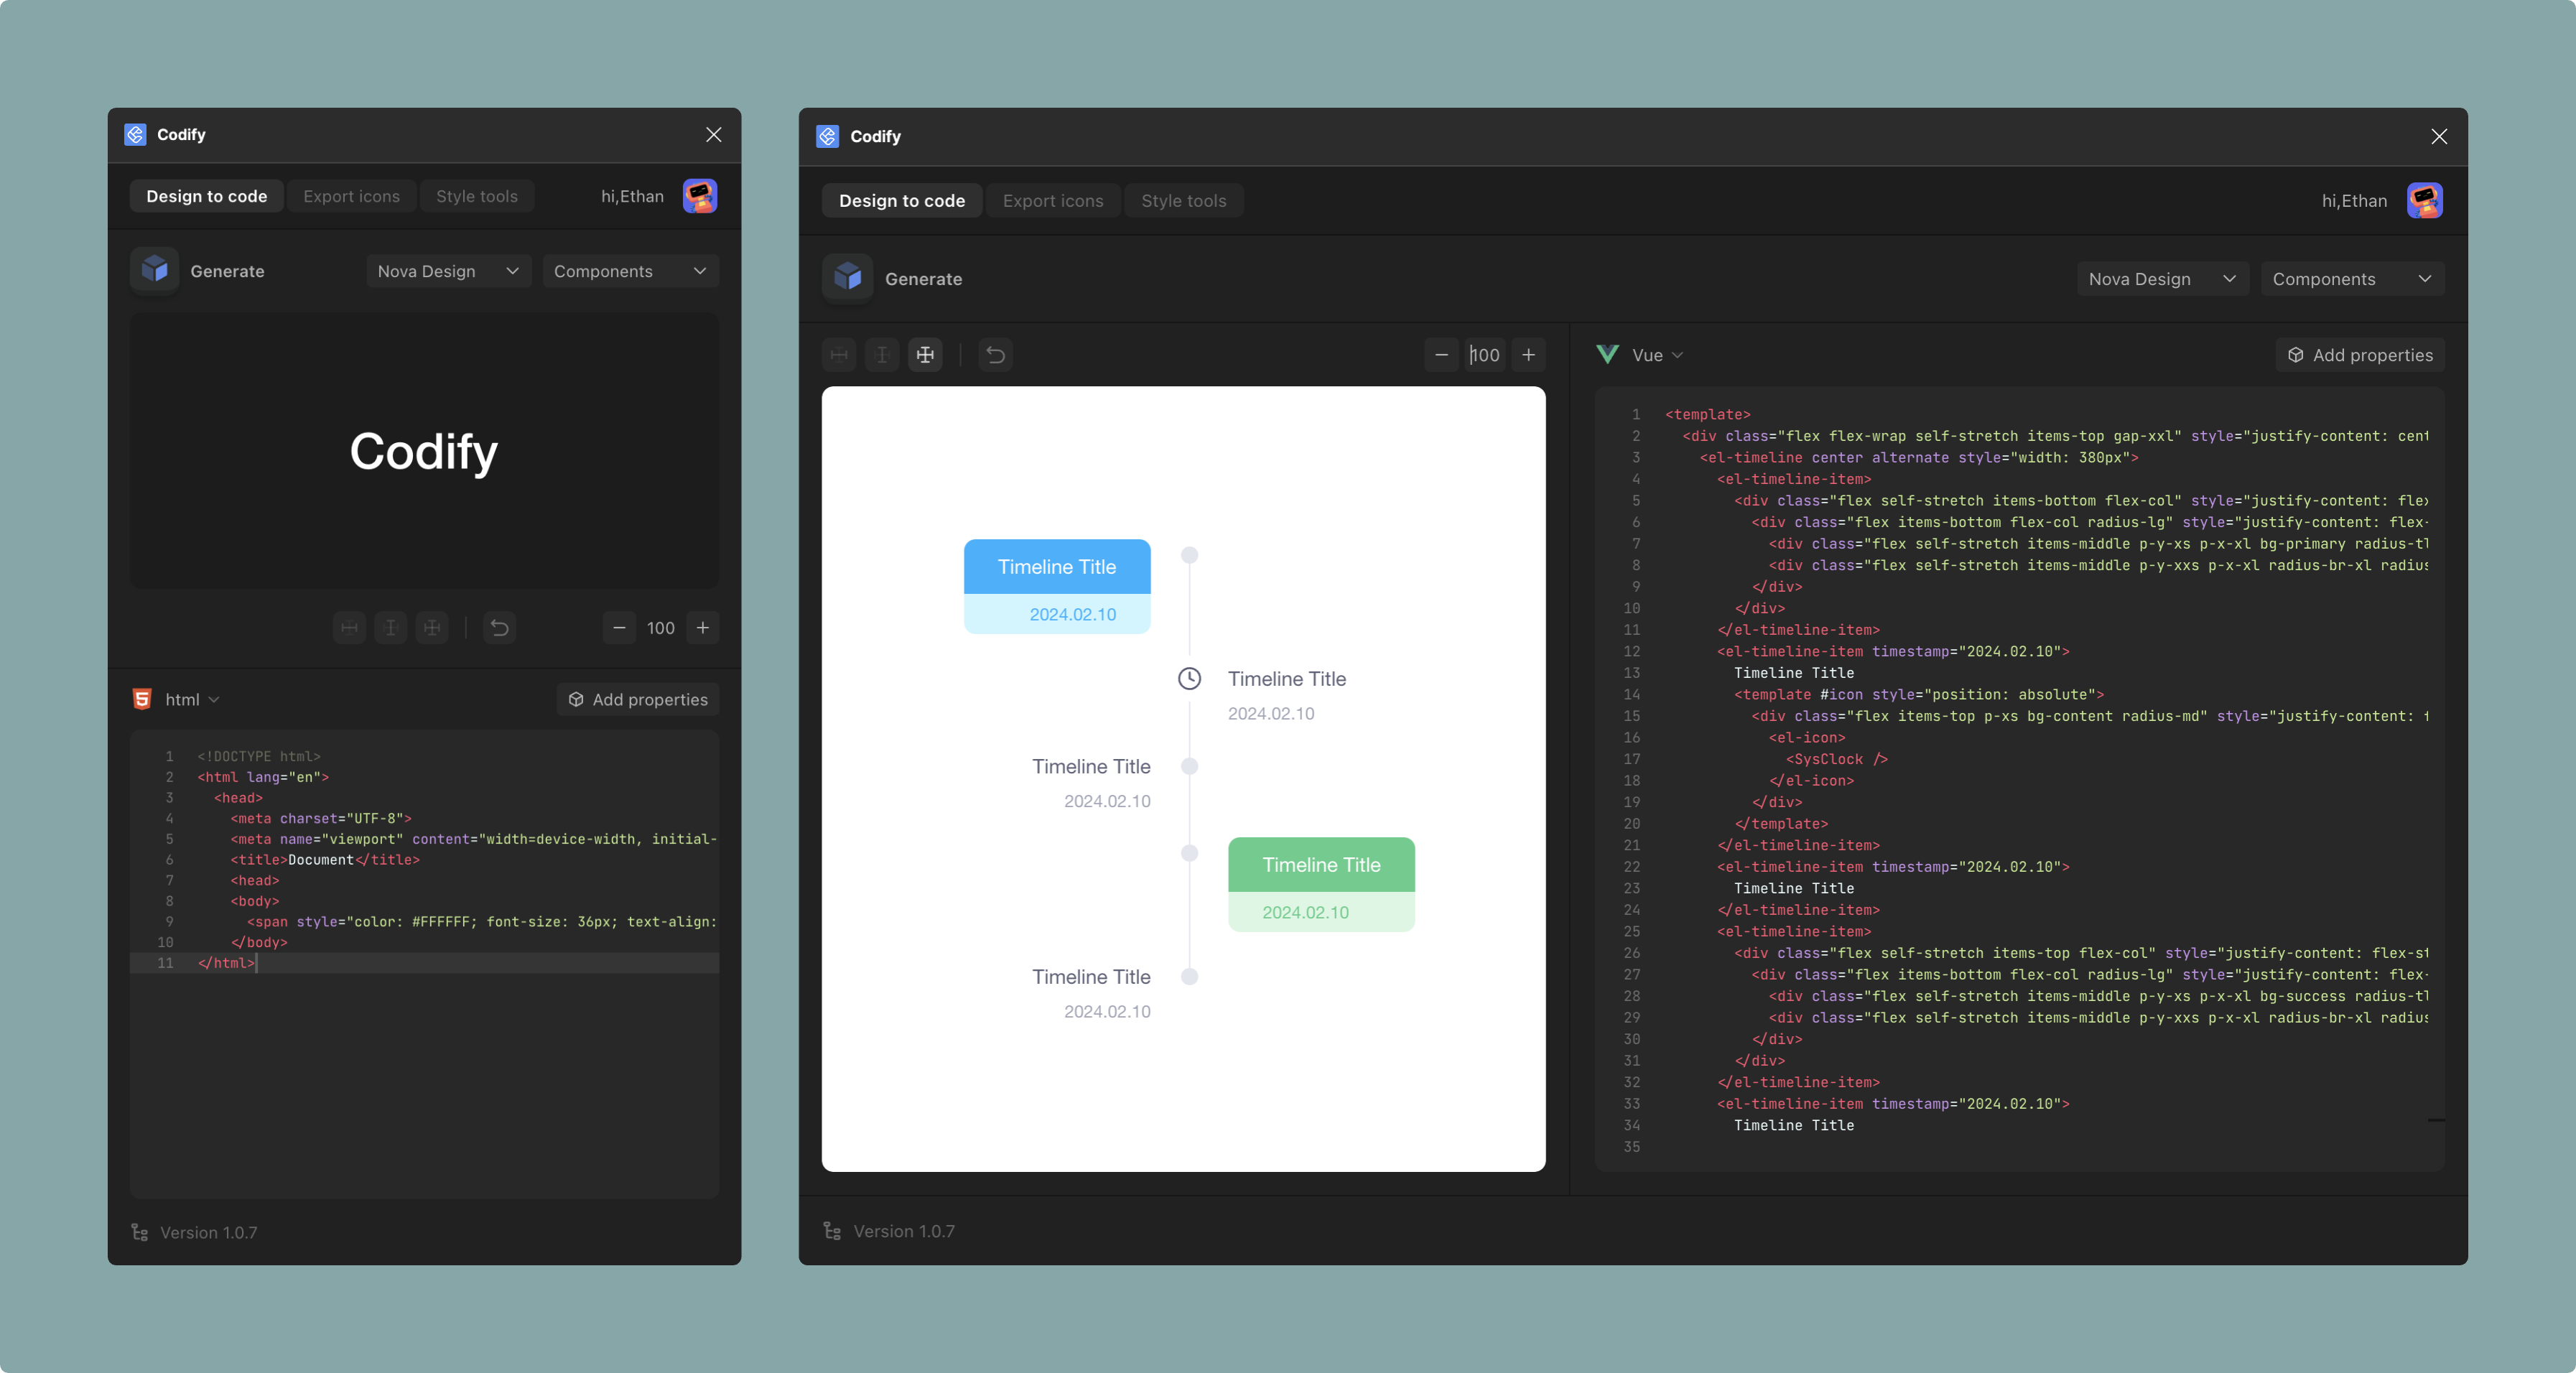
Task: Click version branch icon in large window footer
Action: coord(832,1231)
